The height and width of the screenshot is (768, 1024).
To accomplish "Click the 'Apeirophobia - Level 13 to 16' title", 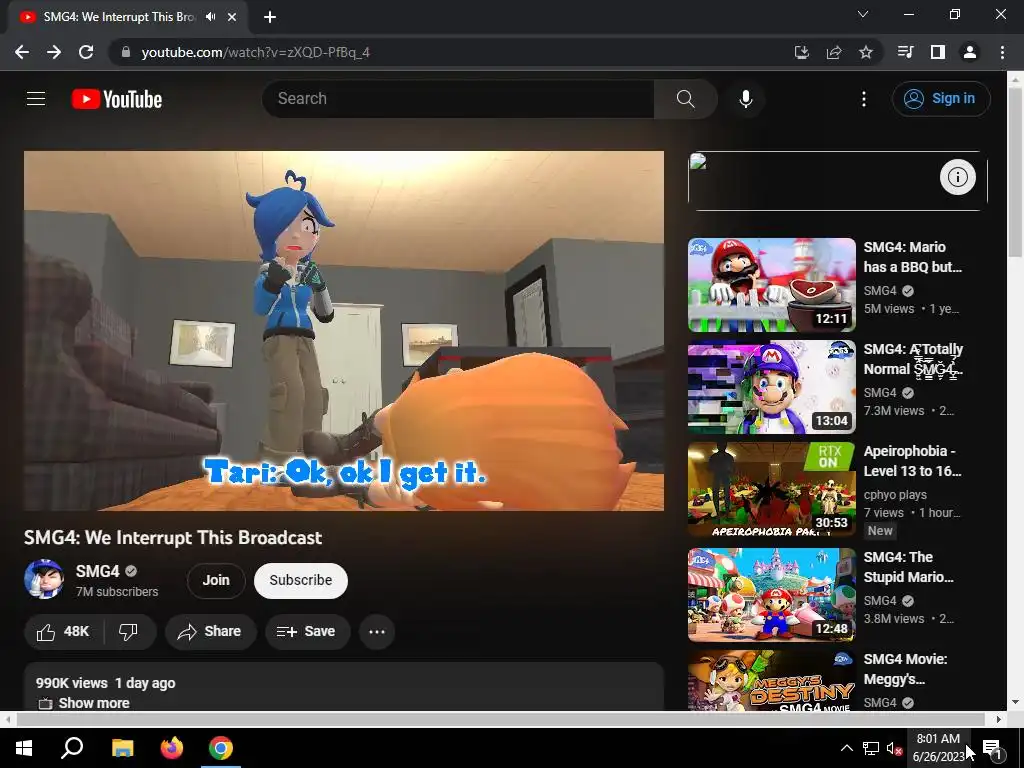I will tap(912, 461).
